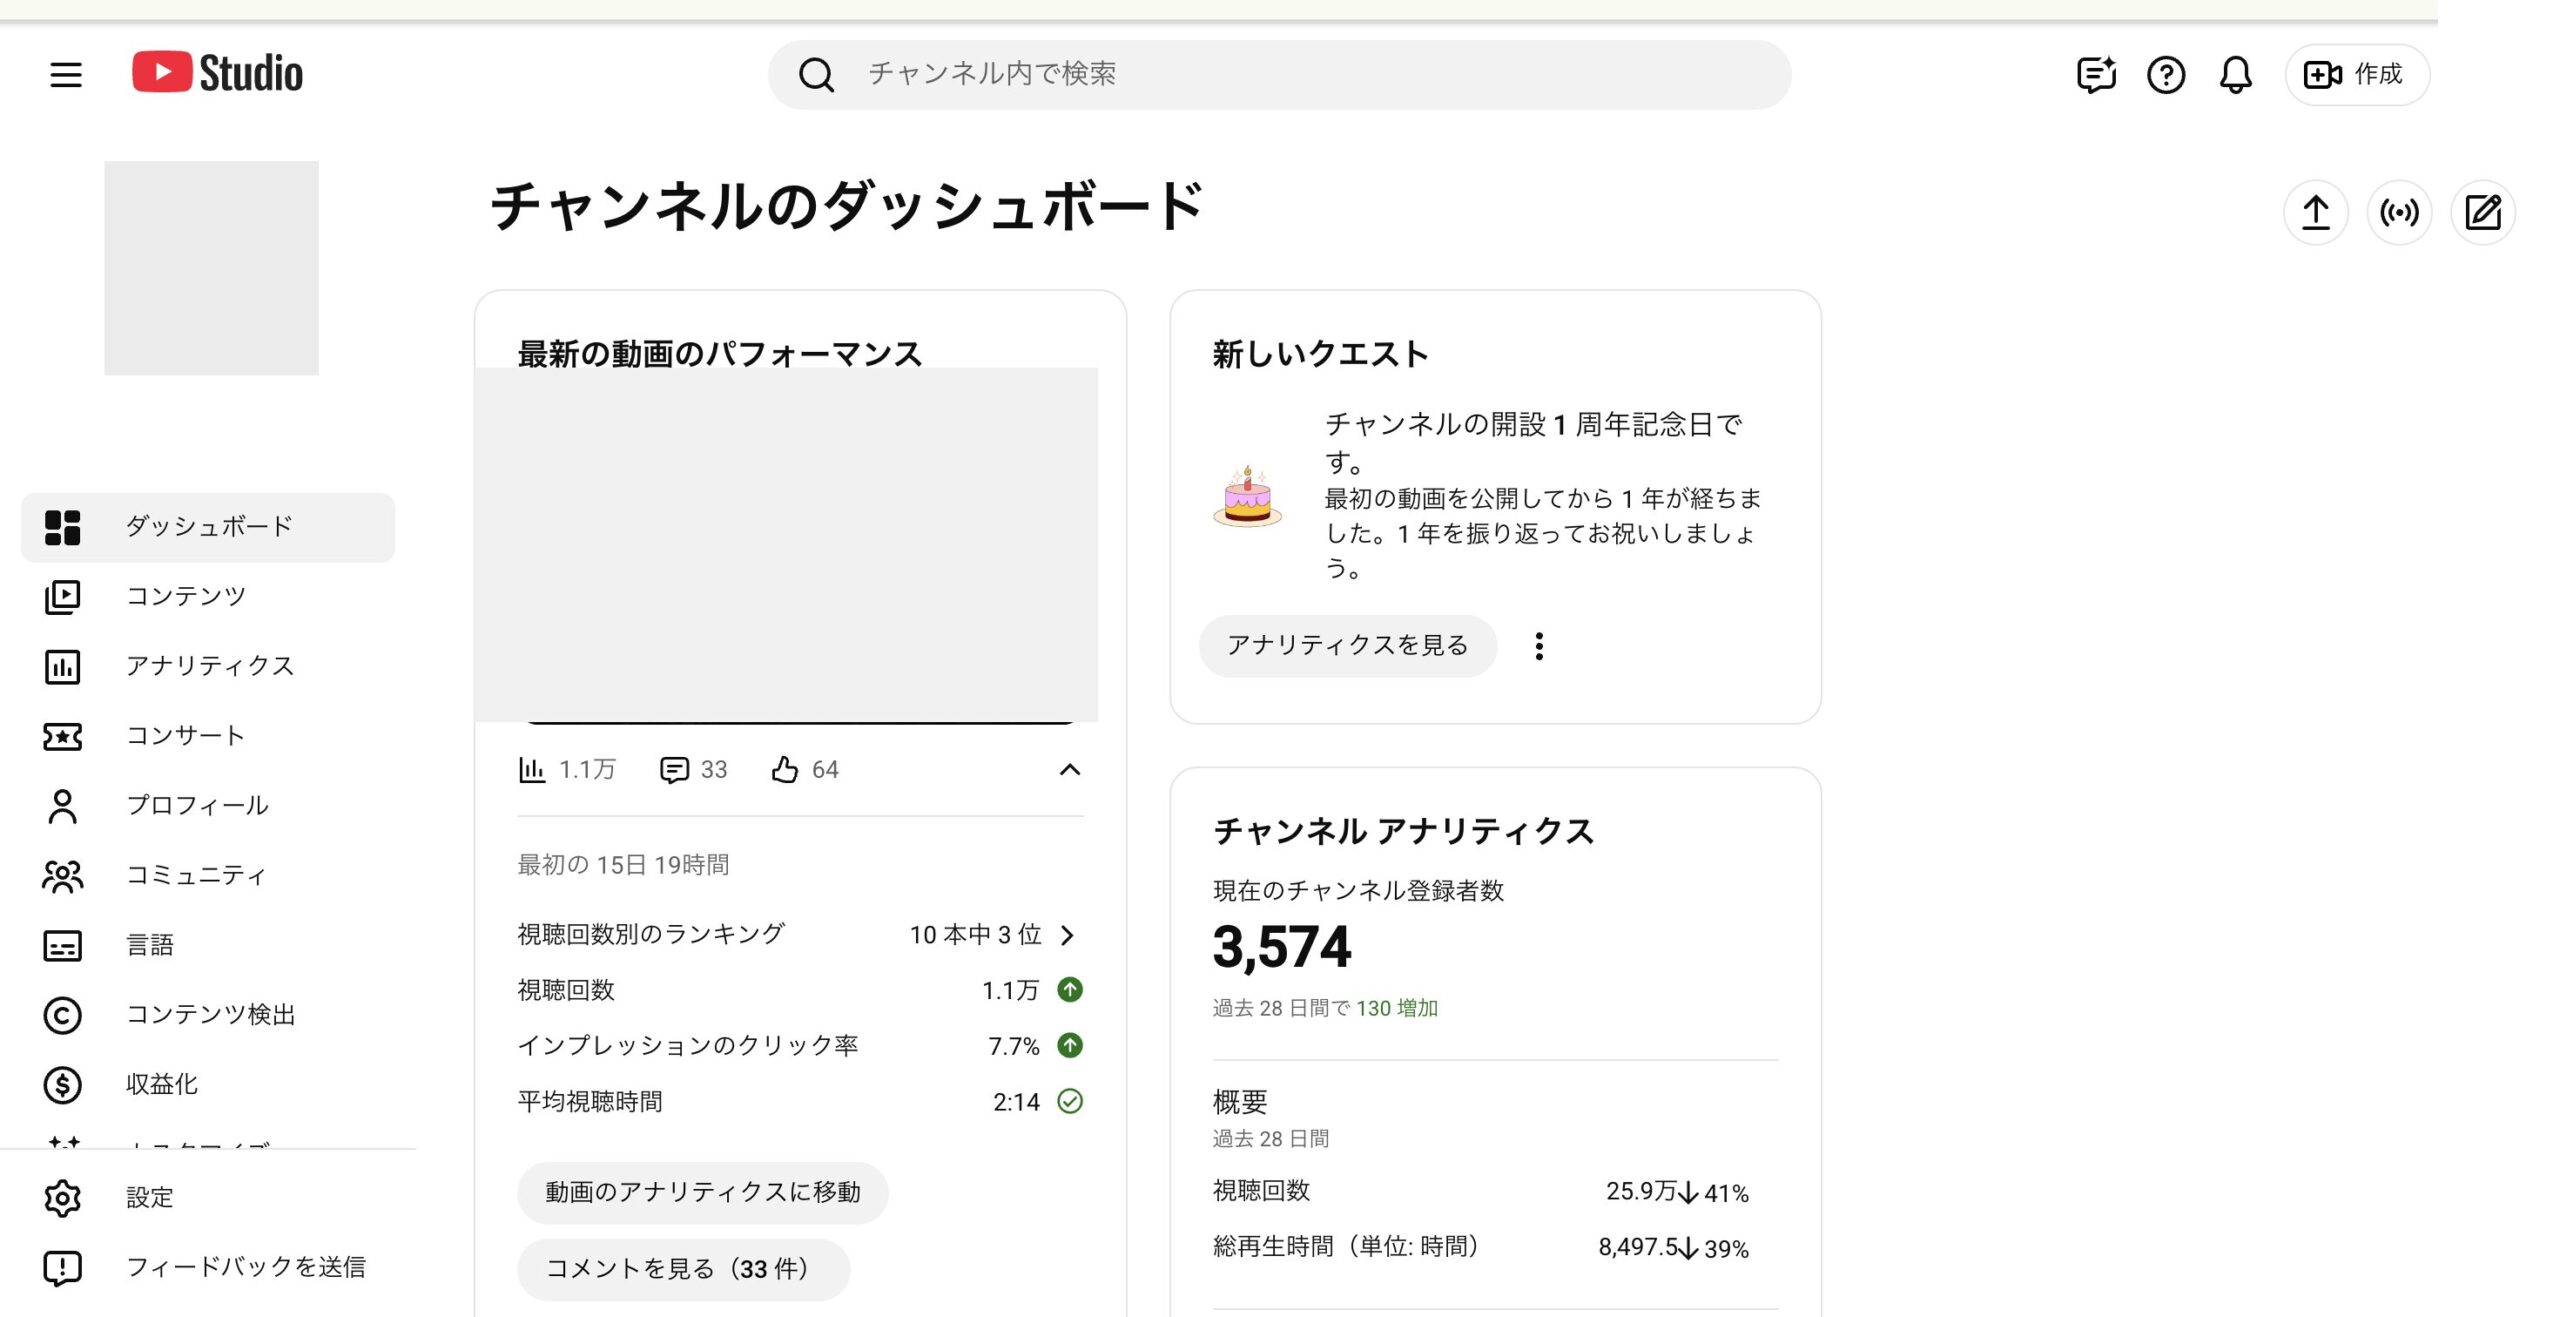This screenshot has width=2560, height=1317.
Task: Click 総再生時間 8,497.5 value
Action: [x=1637, y=1247]
